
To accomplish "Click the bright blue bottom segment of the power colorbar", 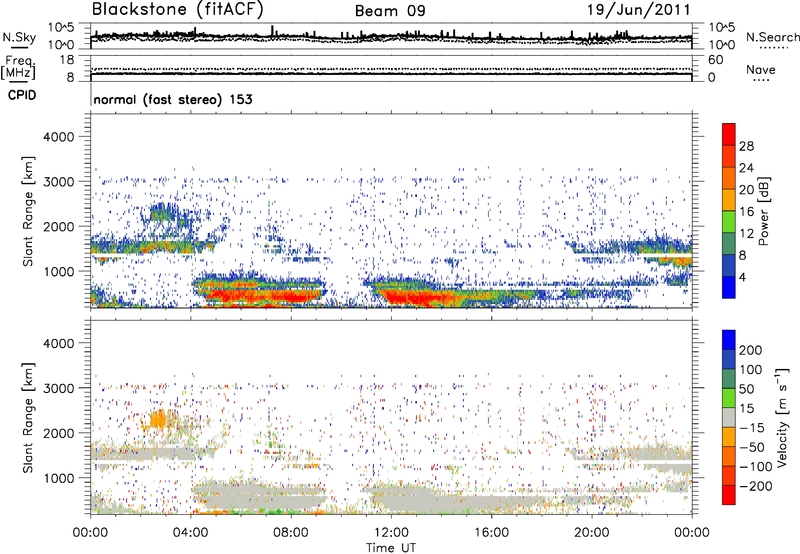I will coord(729,288).
